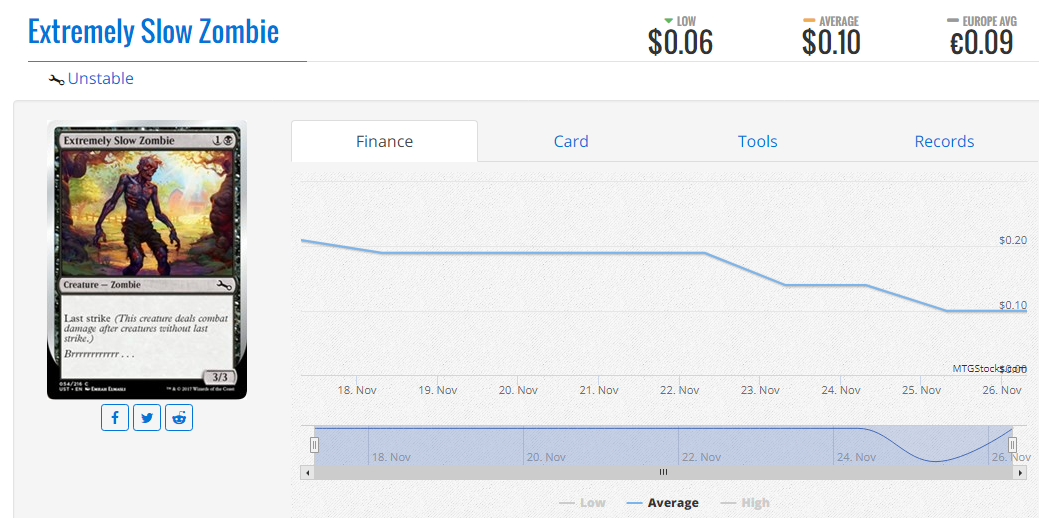This screenshot has height=518, width=1039.
Task: Switch to the Card tab
Action: (571, 141)
